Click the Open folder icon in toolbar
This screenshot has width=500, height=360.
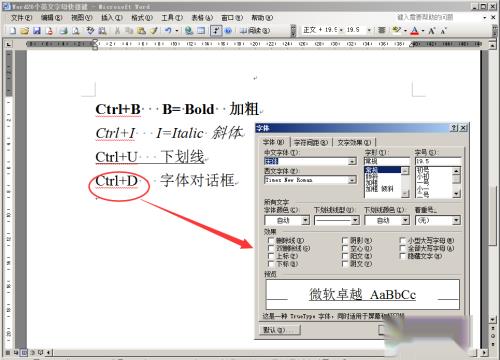(x=24, y=31)
